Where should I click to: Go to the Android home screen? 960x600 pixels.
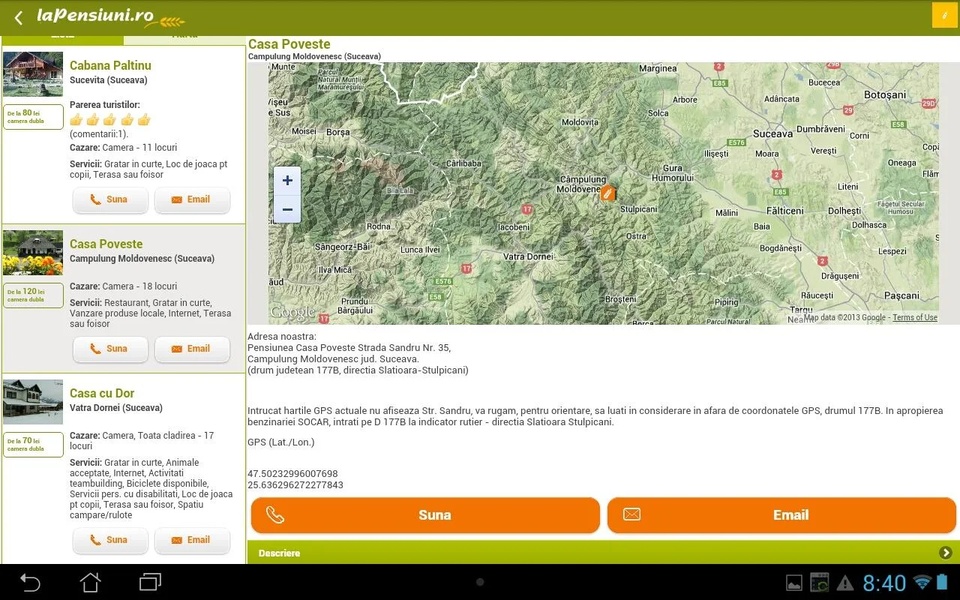click(90, 582)
